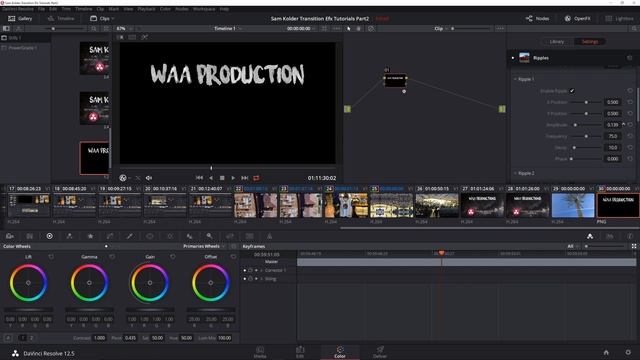Toggle the Ripples effect enable dot
640x360 pixels.
[x=513, y=58]
